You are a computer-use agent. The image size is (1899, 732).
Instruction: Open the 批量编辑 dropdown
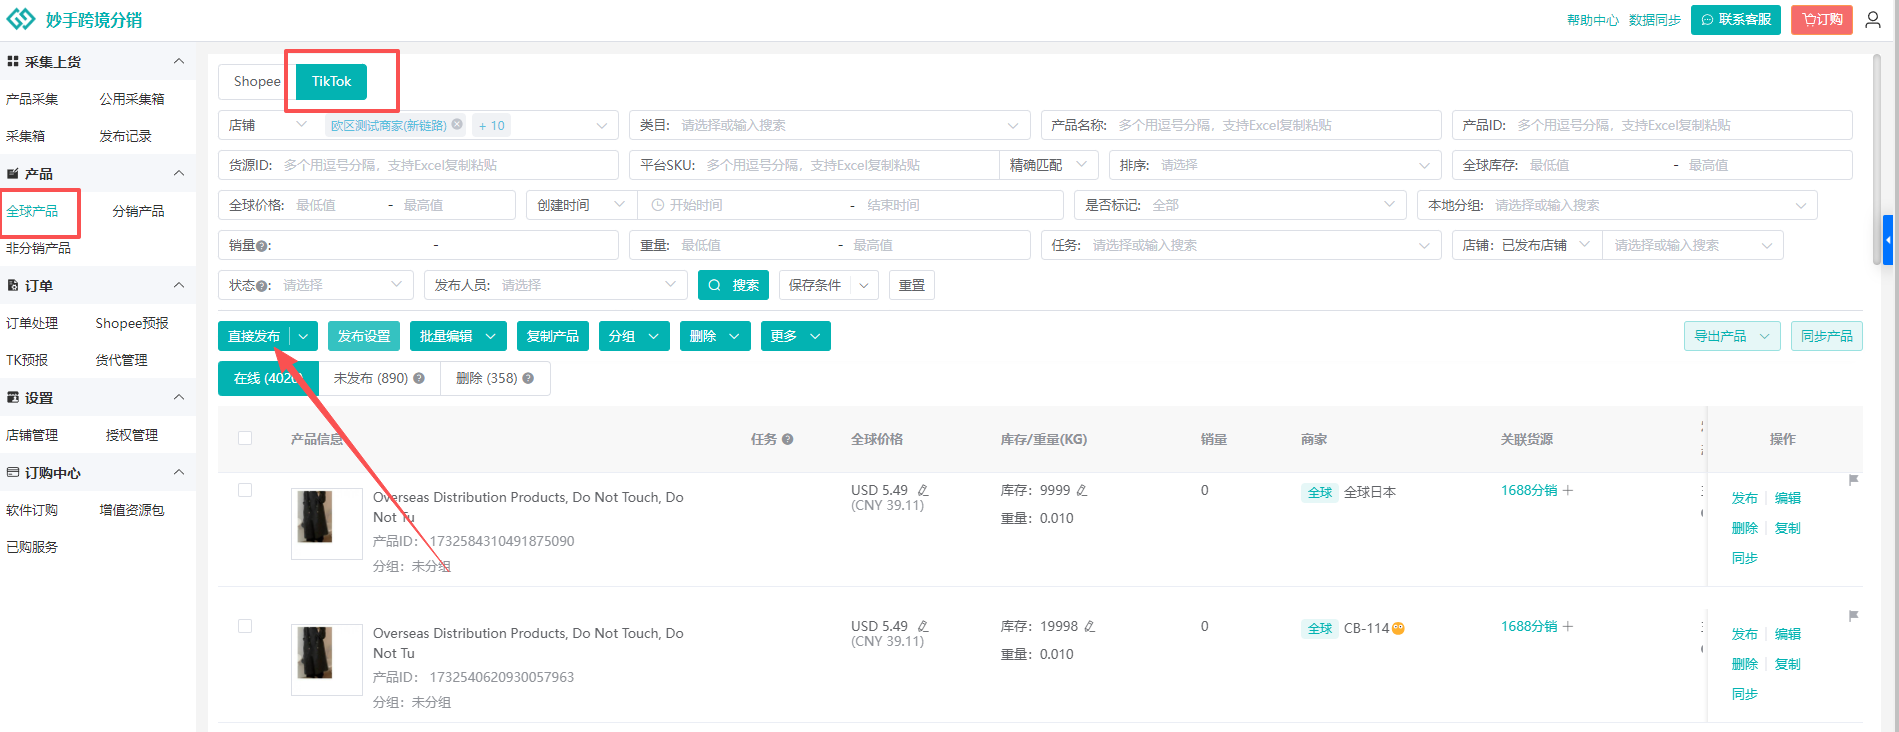(x=458, y=336)
